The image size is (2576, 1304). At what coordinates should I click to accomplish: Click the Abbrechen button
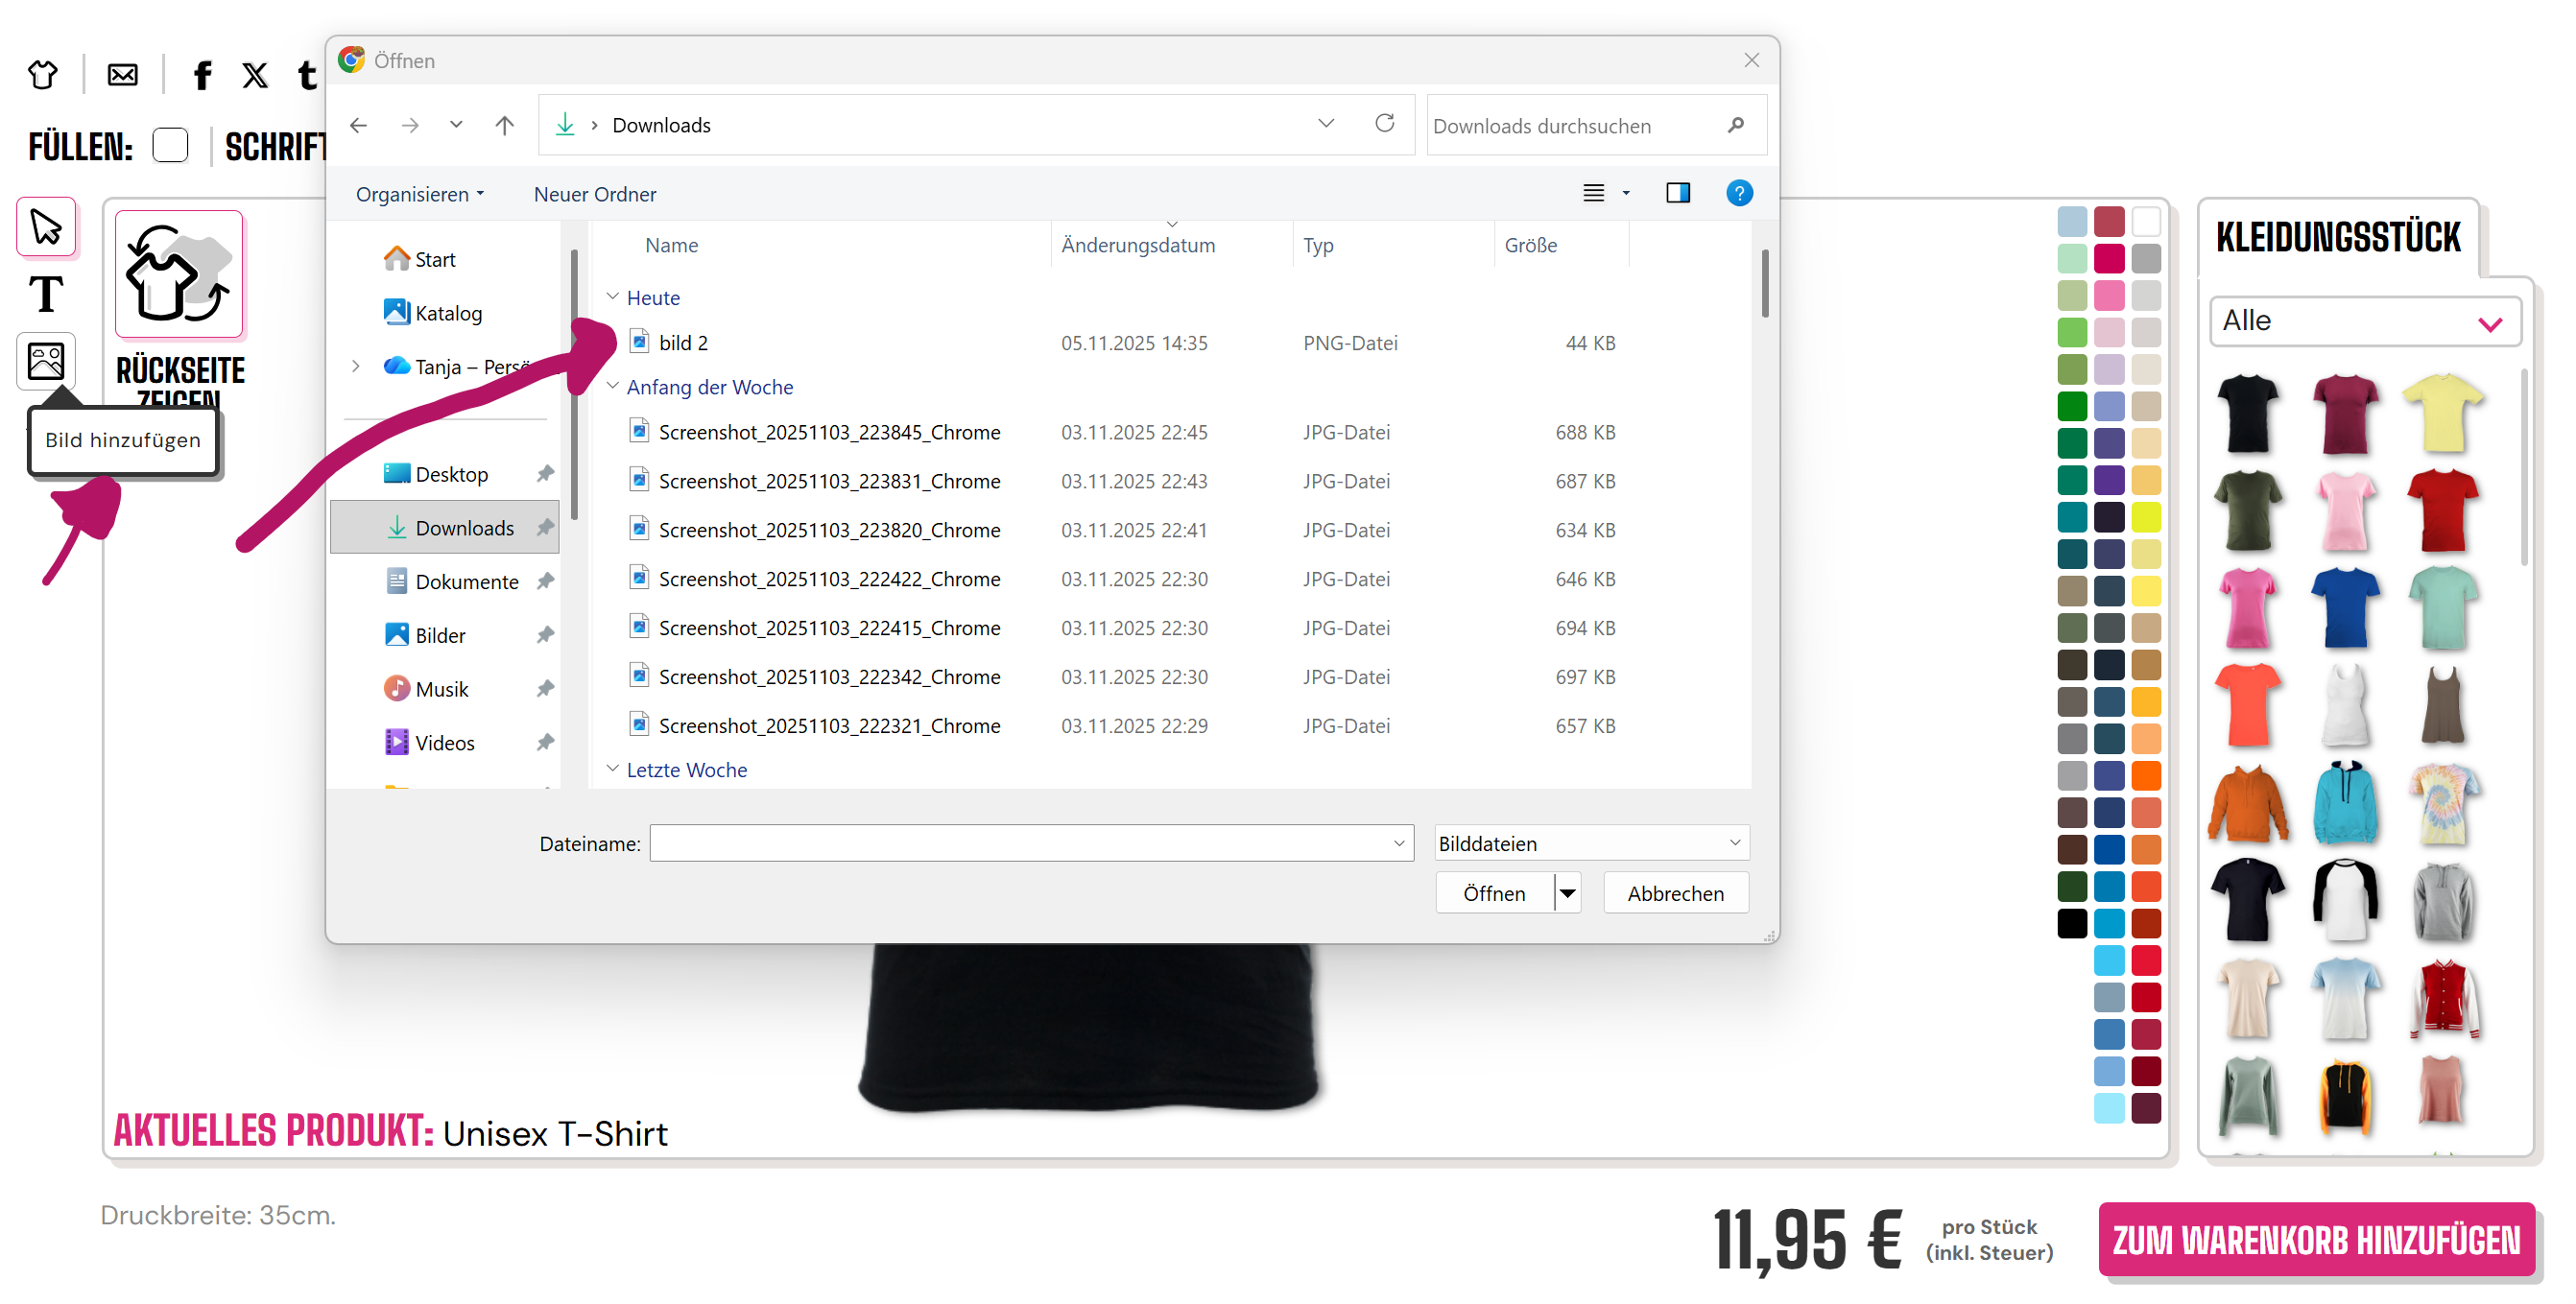(x=1675, y=893)
